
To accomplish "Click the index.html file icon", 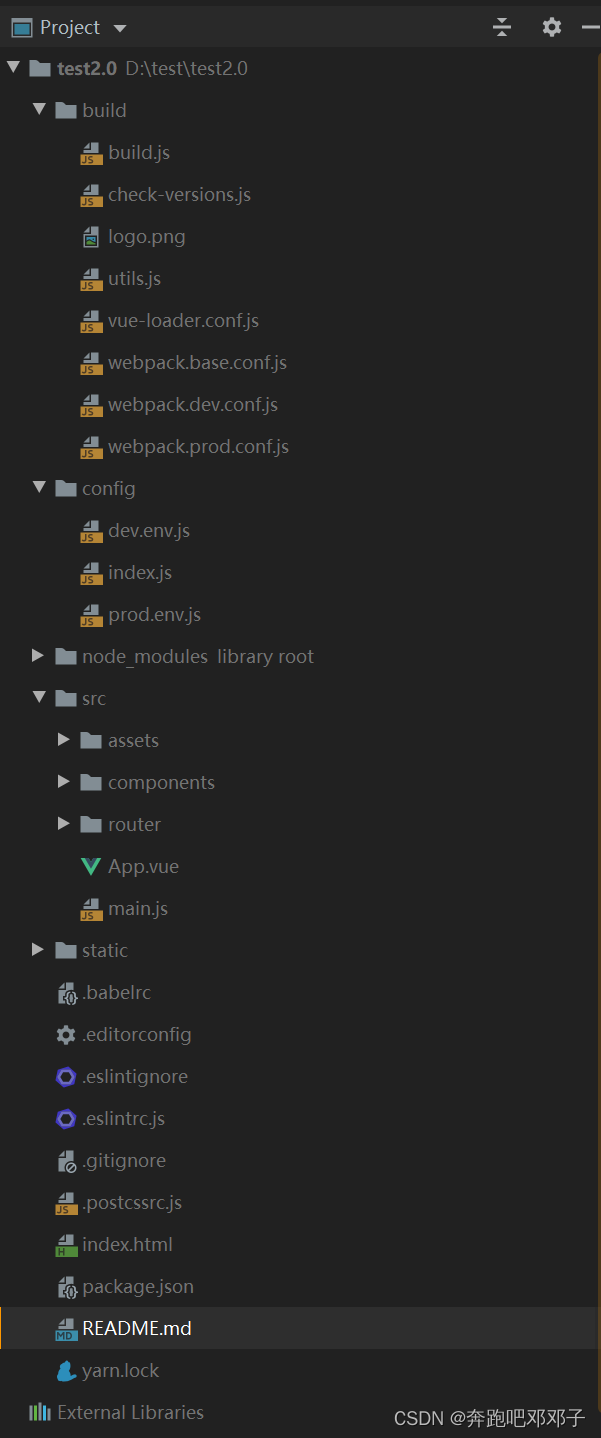I will pos(66,1245).
